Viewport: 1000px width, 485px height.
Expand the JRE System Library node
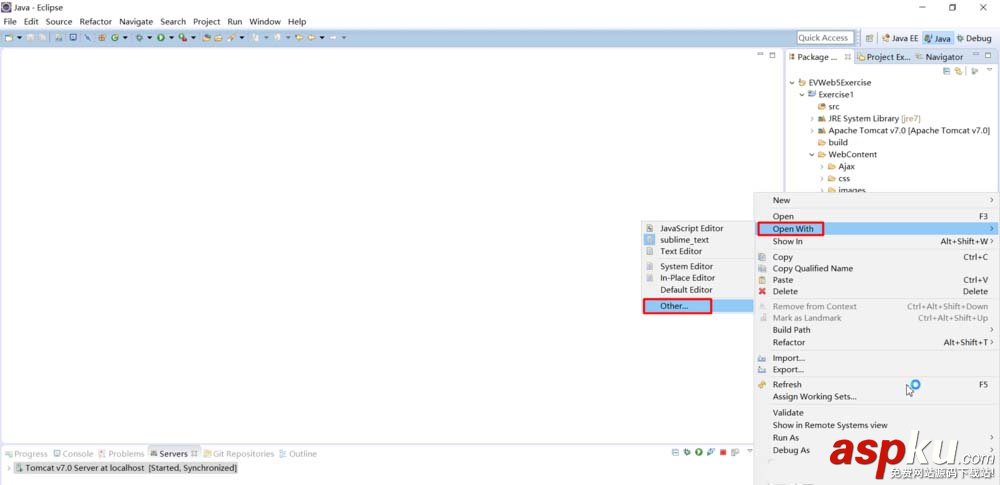click(812, 119)
